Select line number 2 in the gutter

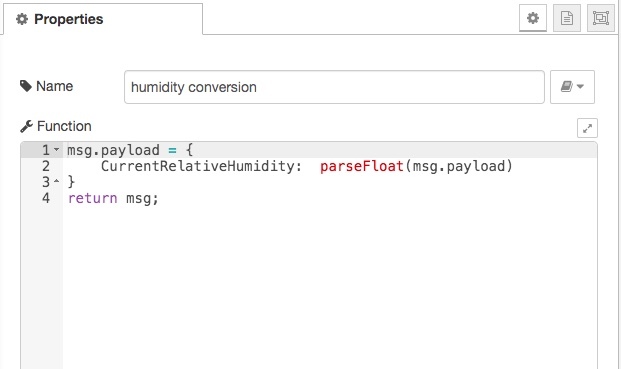point(46,166)
